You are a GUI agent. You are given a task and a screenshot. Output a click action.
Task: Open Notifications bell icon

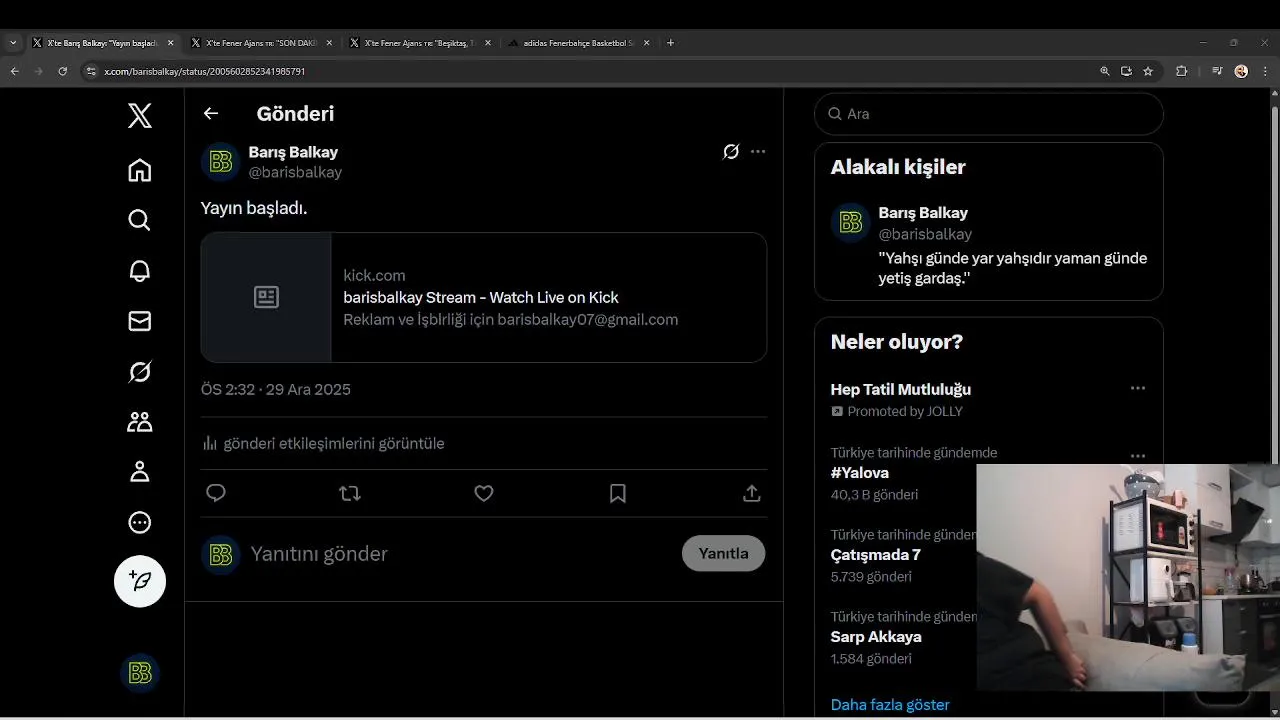pyautogui.click(x=140, y=271)
